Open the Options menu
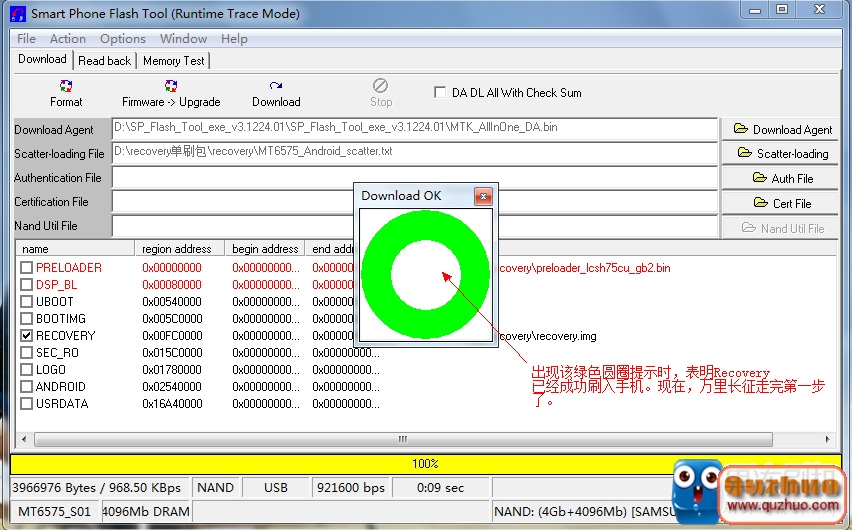The height and width of the screenshot is (530, 852). [123, 39]
